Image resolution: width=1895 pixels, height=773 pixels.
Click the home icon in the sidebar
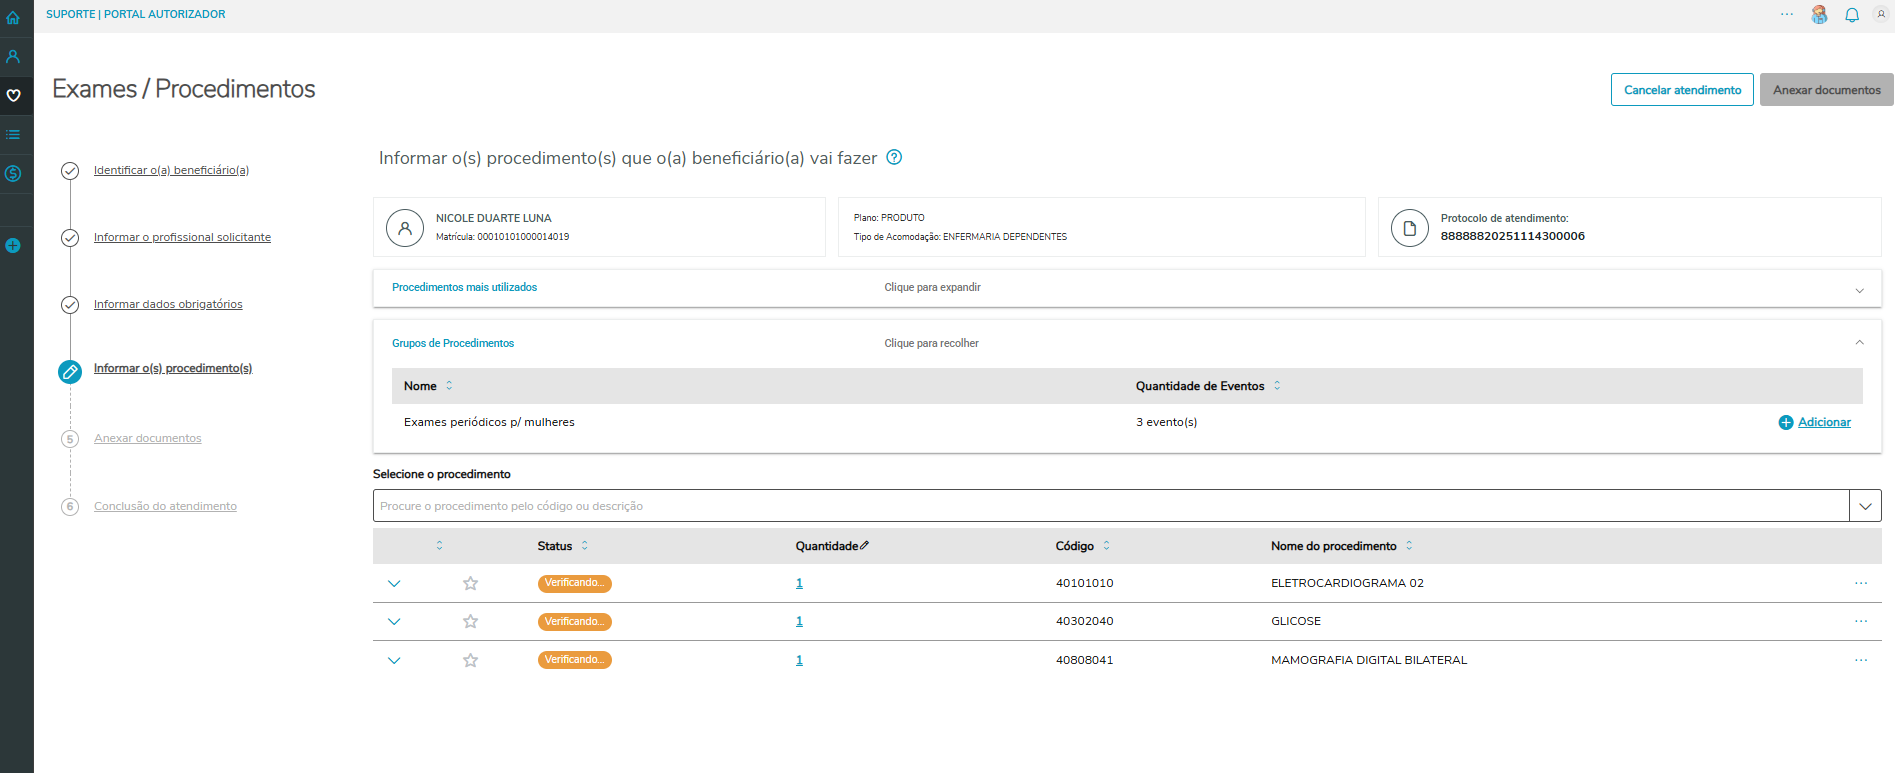pyautogui.click(x=13, y=17)
